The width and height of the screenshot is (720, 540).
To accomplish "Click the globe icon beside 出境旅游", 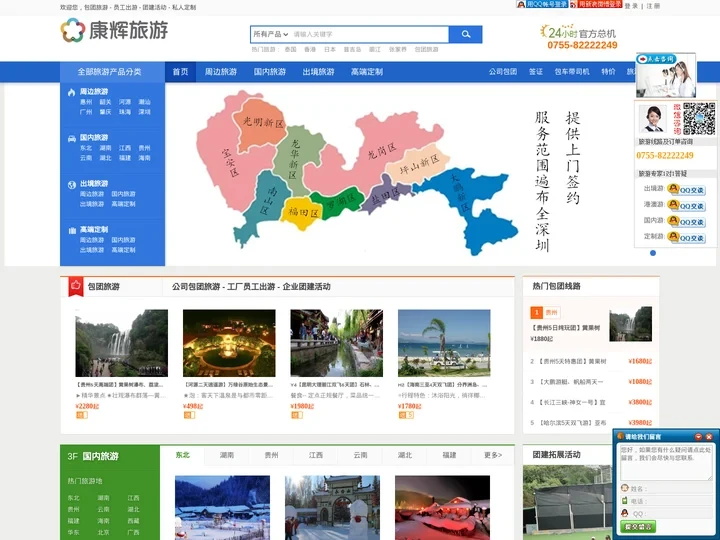I will pos(72,185).
